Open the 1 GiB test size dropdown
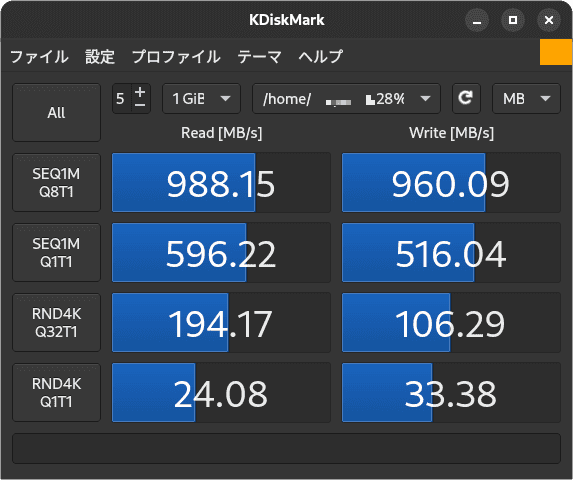 click(201, 99)
